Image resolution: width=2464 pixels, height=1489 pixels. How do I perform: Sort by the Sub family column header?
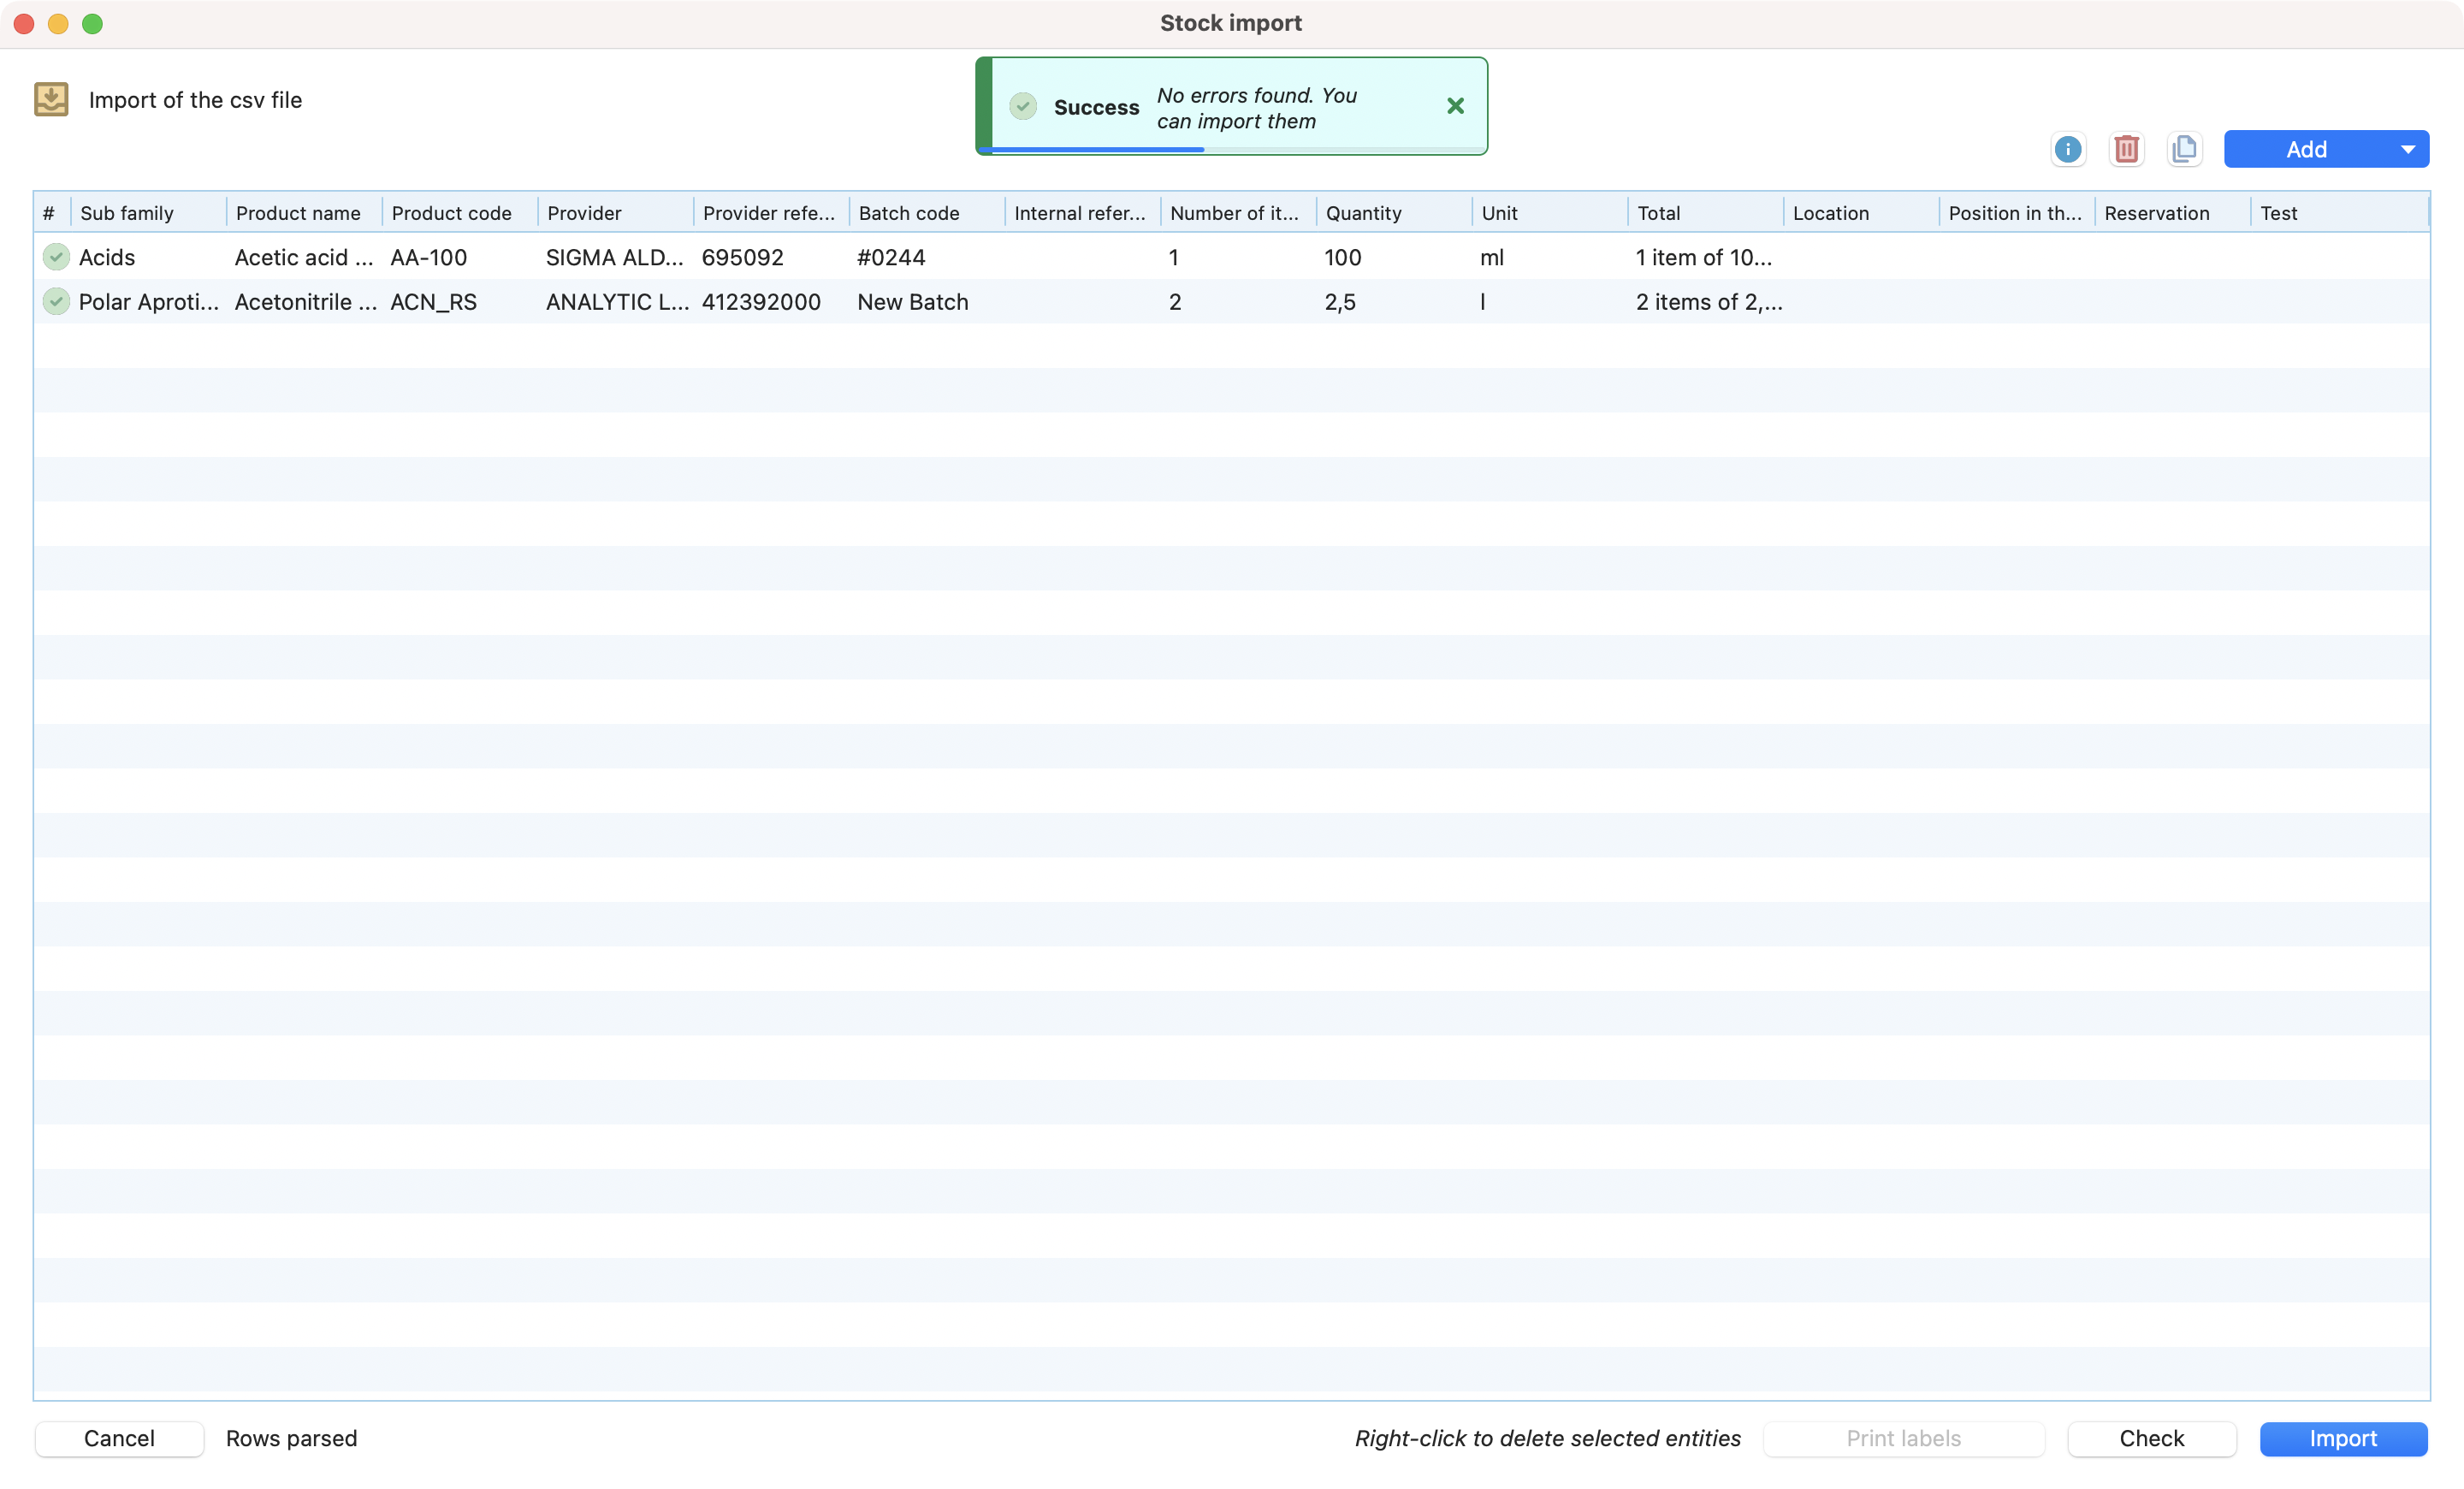[x=127, y=213]
